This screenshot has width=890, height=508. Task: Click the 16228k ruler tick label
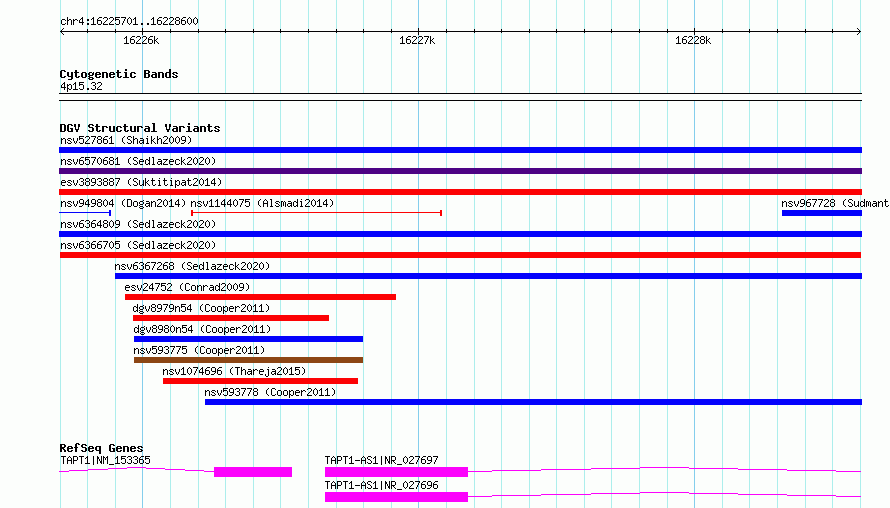(692, 40)
